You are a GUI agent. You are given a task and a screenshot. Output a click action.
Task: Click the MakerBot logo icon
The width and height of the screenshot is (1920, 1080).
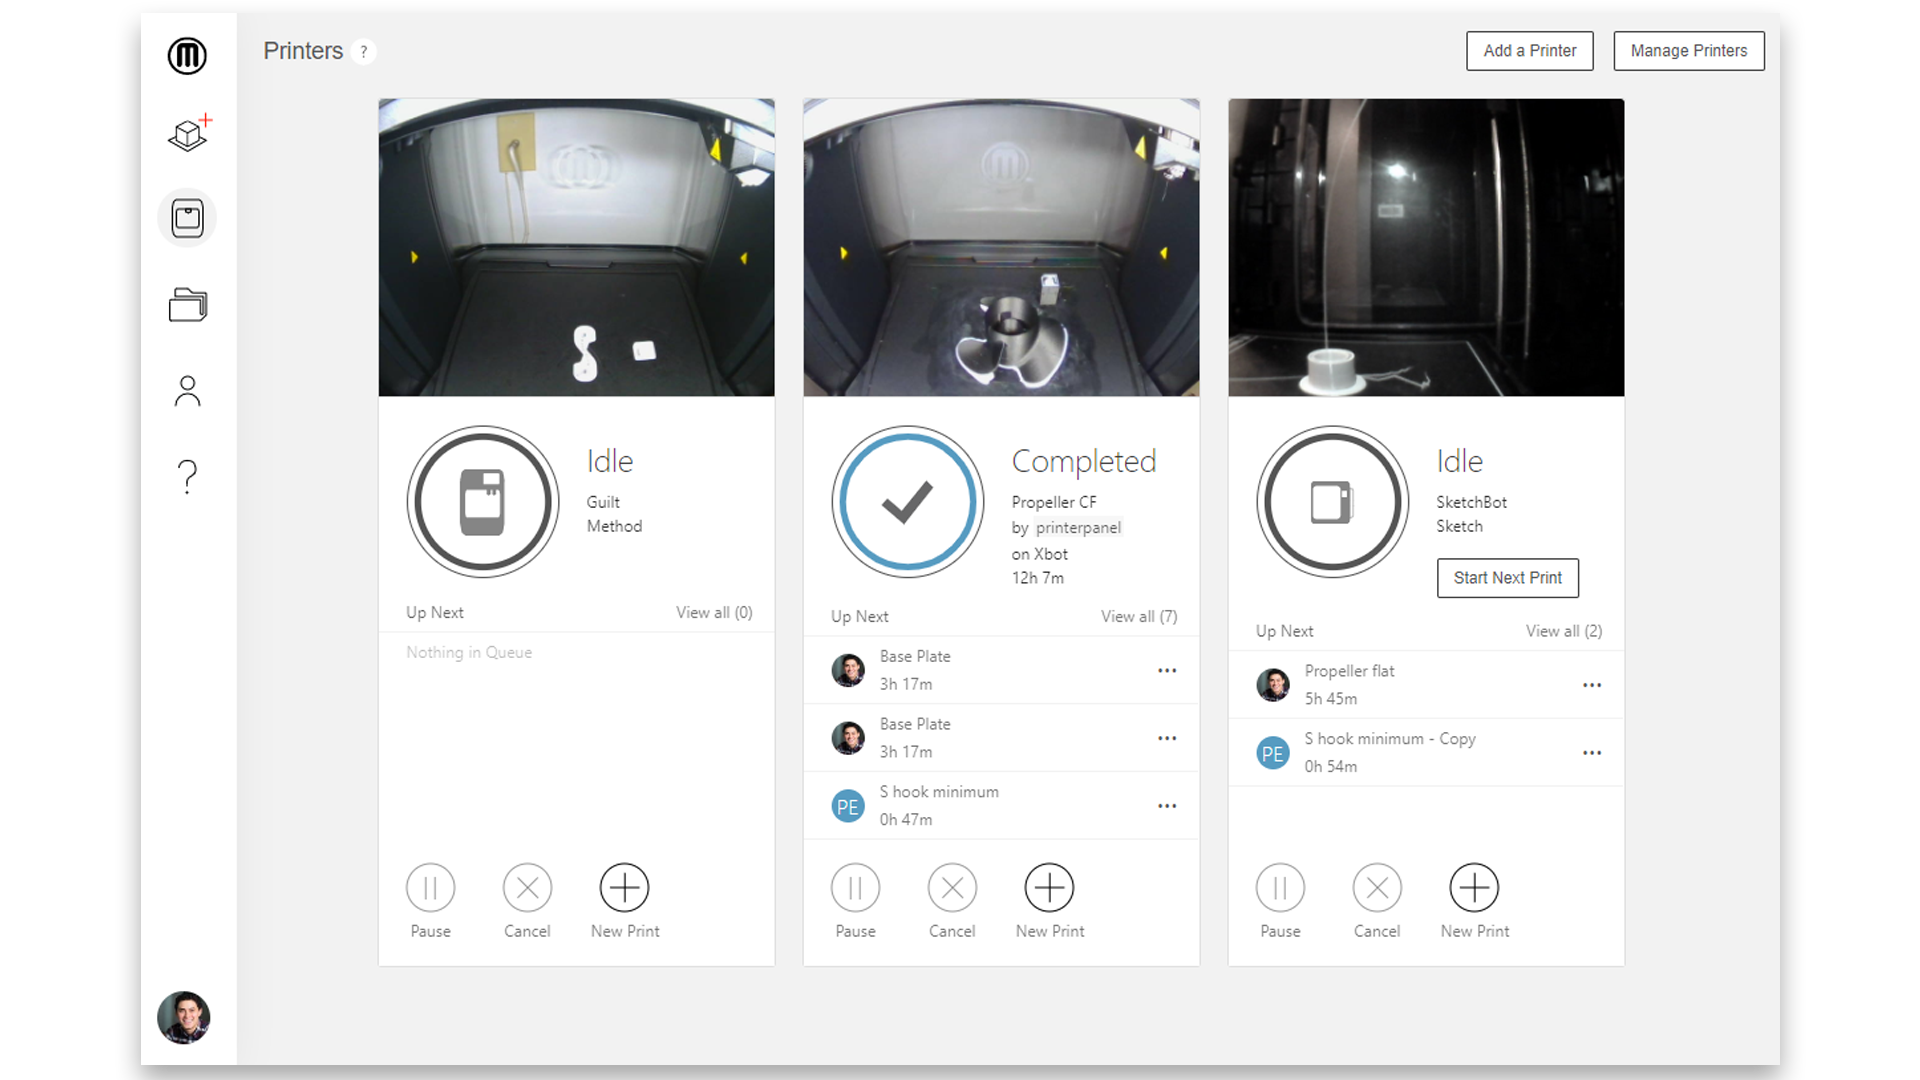pyautogui.click(x=187, y=55)
